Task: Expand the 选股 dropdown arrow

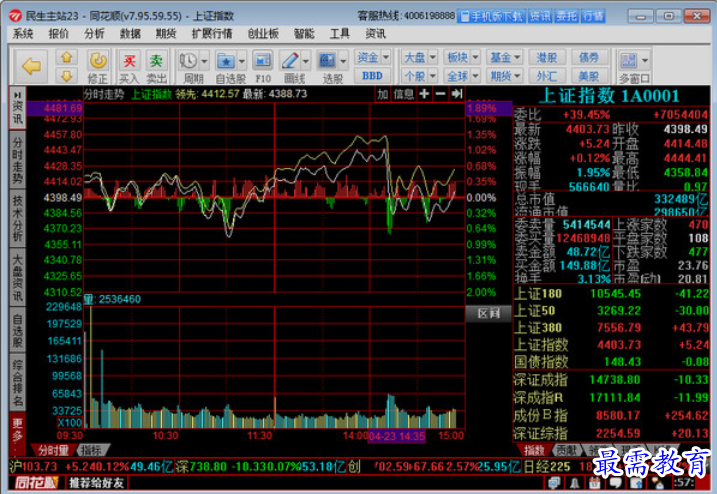Action: [343, 61]
